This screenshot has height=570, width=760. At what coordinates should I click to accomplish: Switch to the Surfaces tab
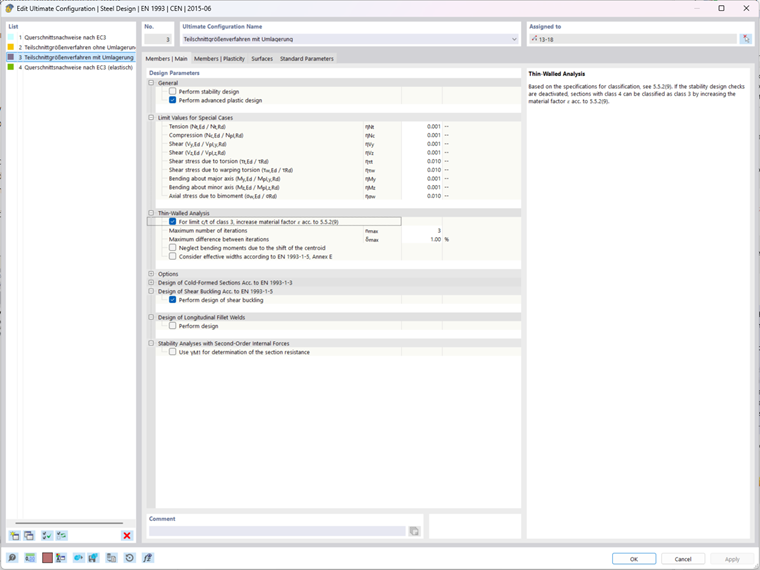pos(262,59)
